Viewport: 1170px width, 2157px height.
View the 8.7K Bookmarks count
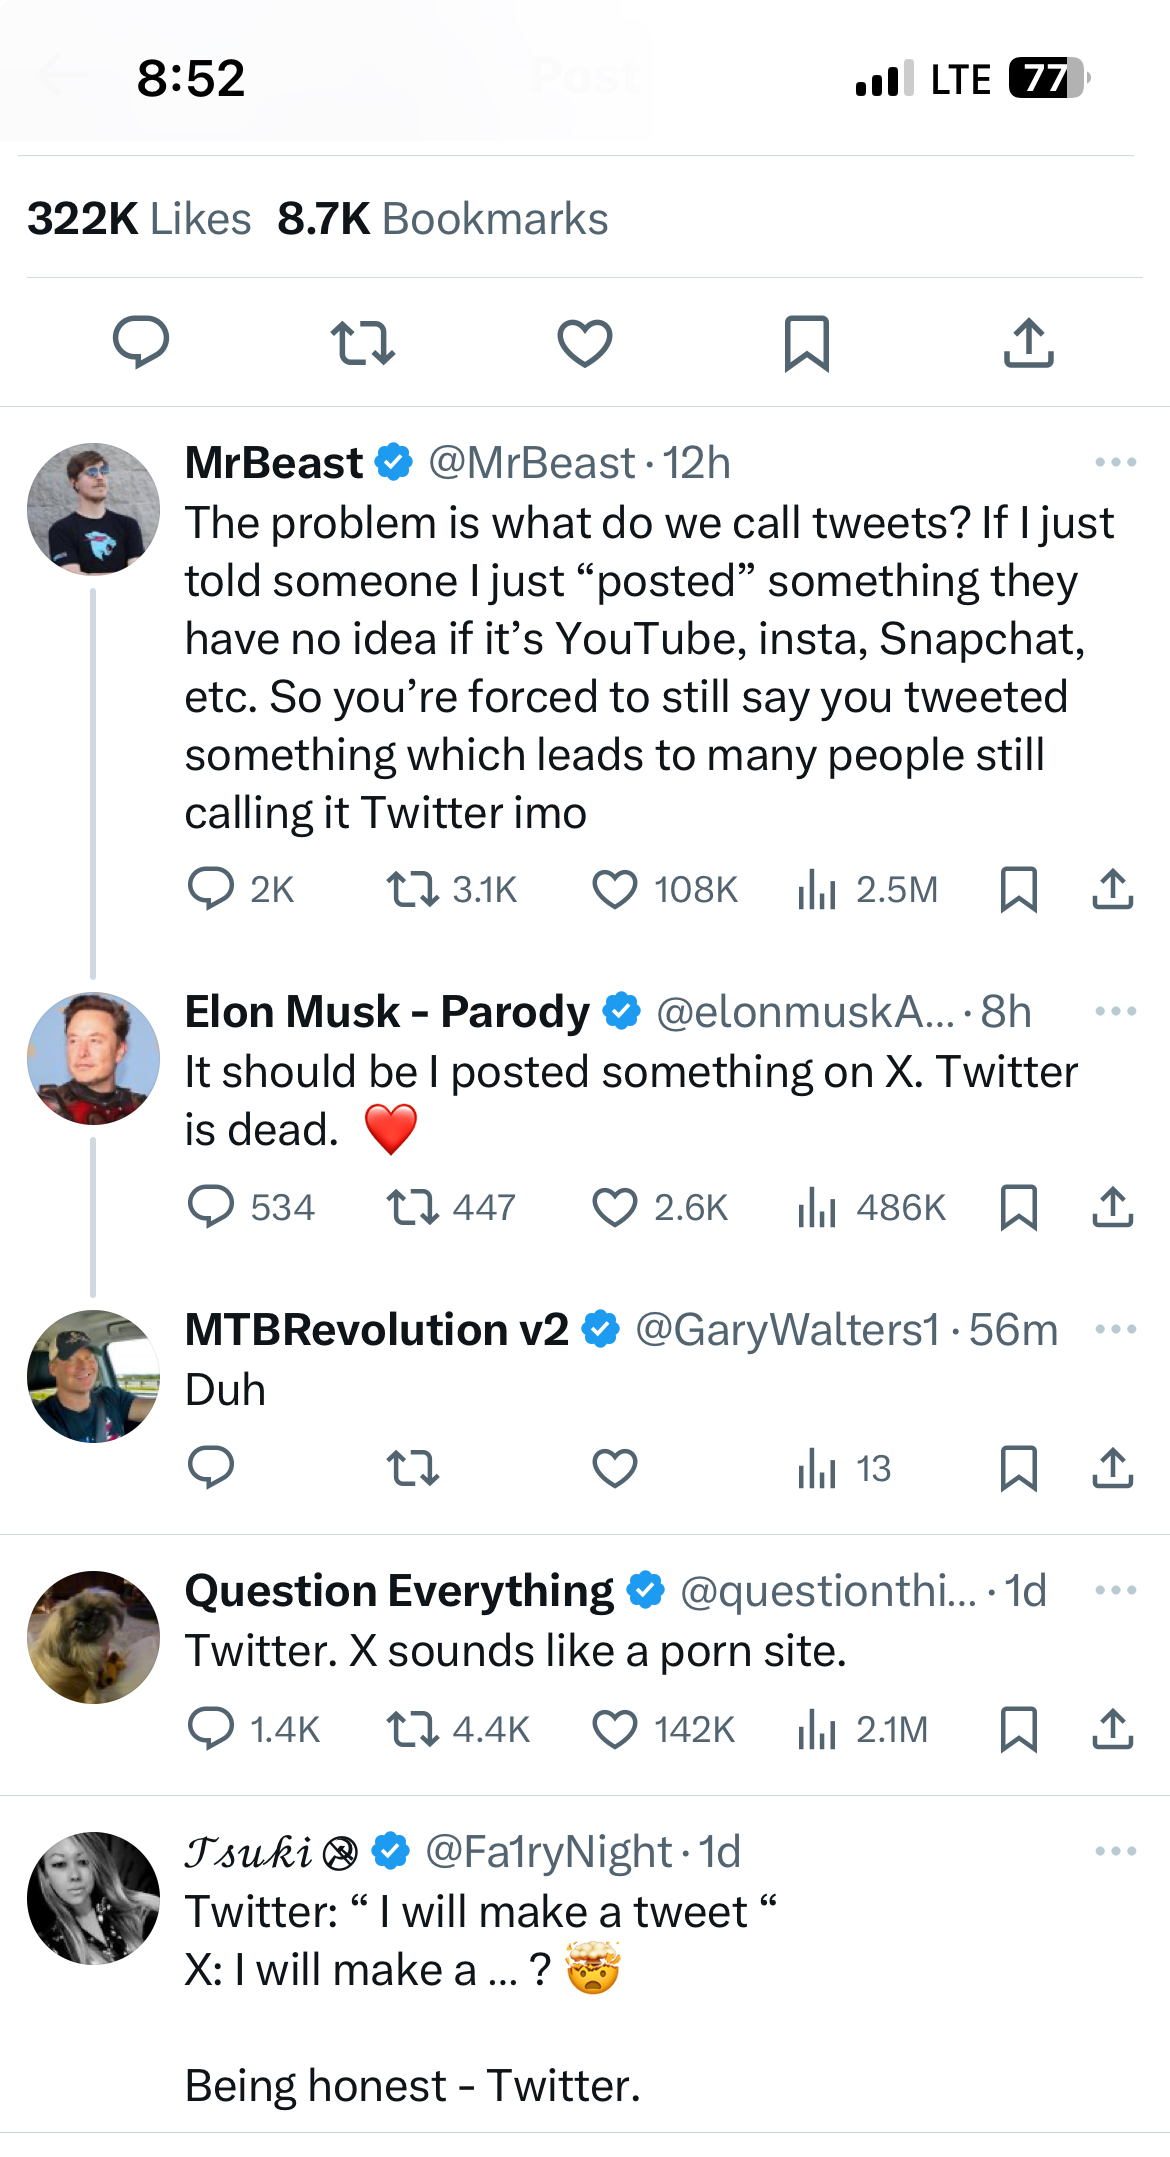click(x=443, y=219)
